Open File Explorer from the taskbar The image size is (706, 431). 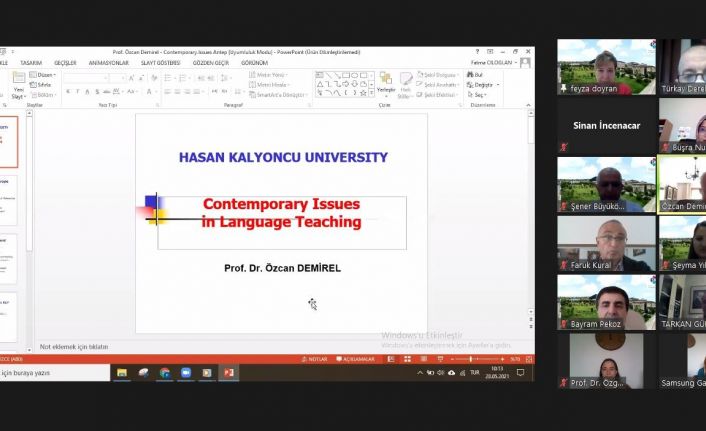pos(122,373)
